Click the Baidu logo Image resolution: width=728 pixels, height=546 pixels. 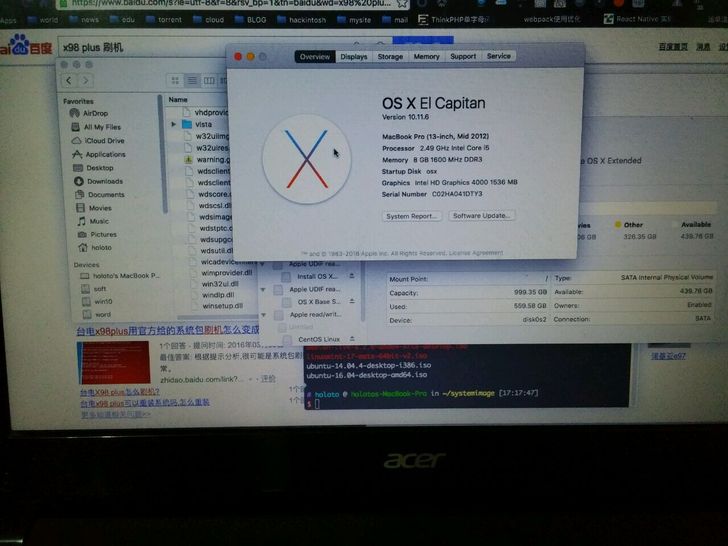coord(26,46)
